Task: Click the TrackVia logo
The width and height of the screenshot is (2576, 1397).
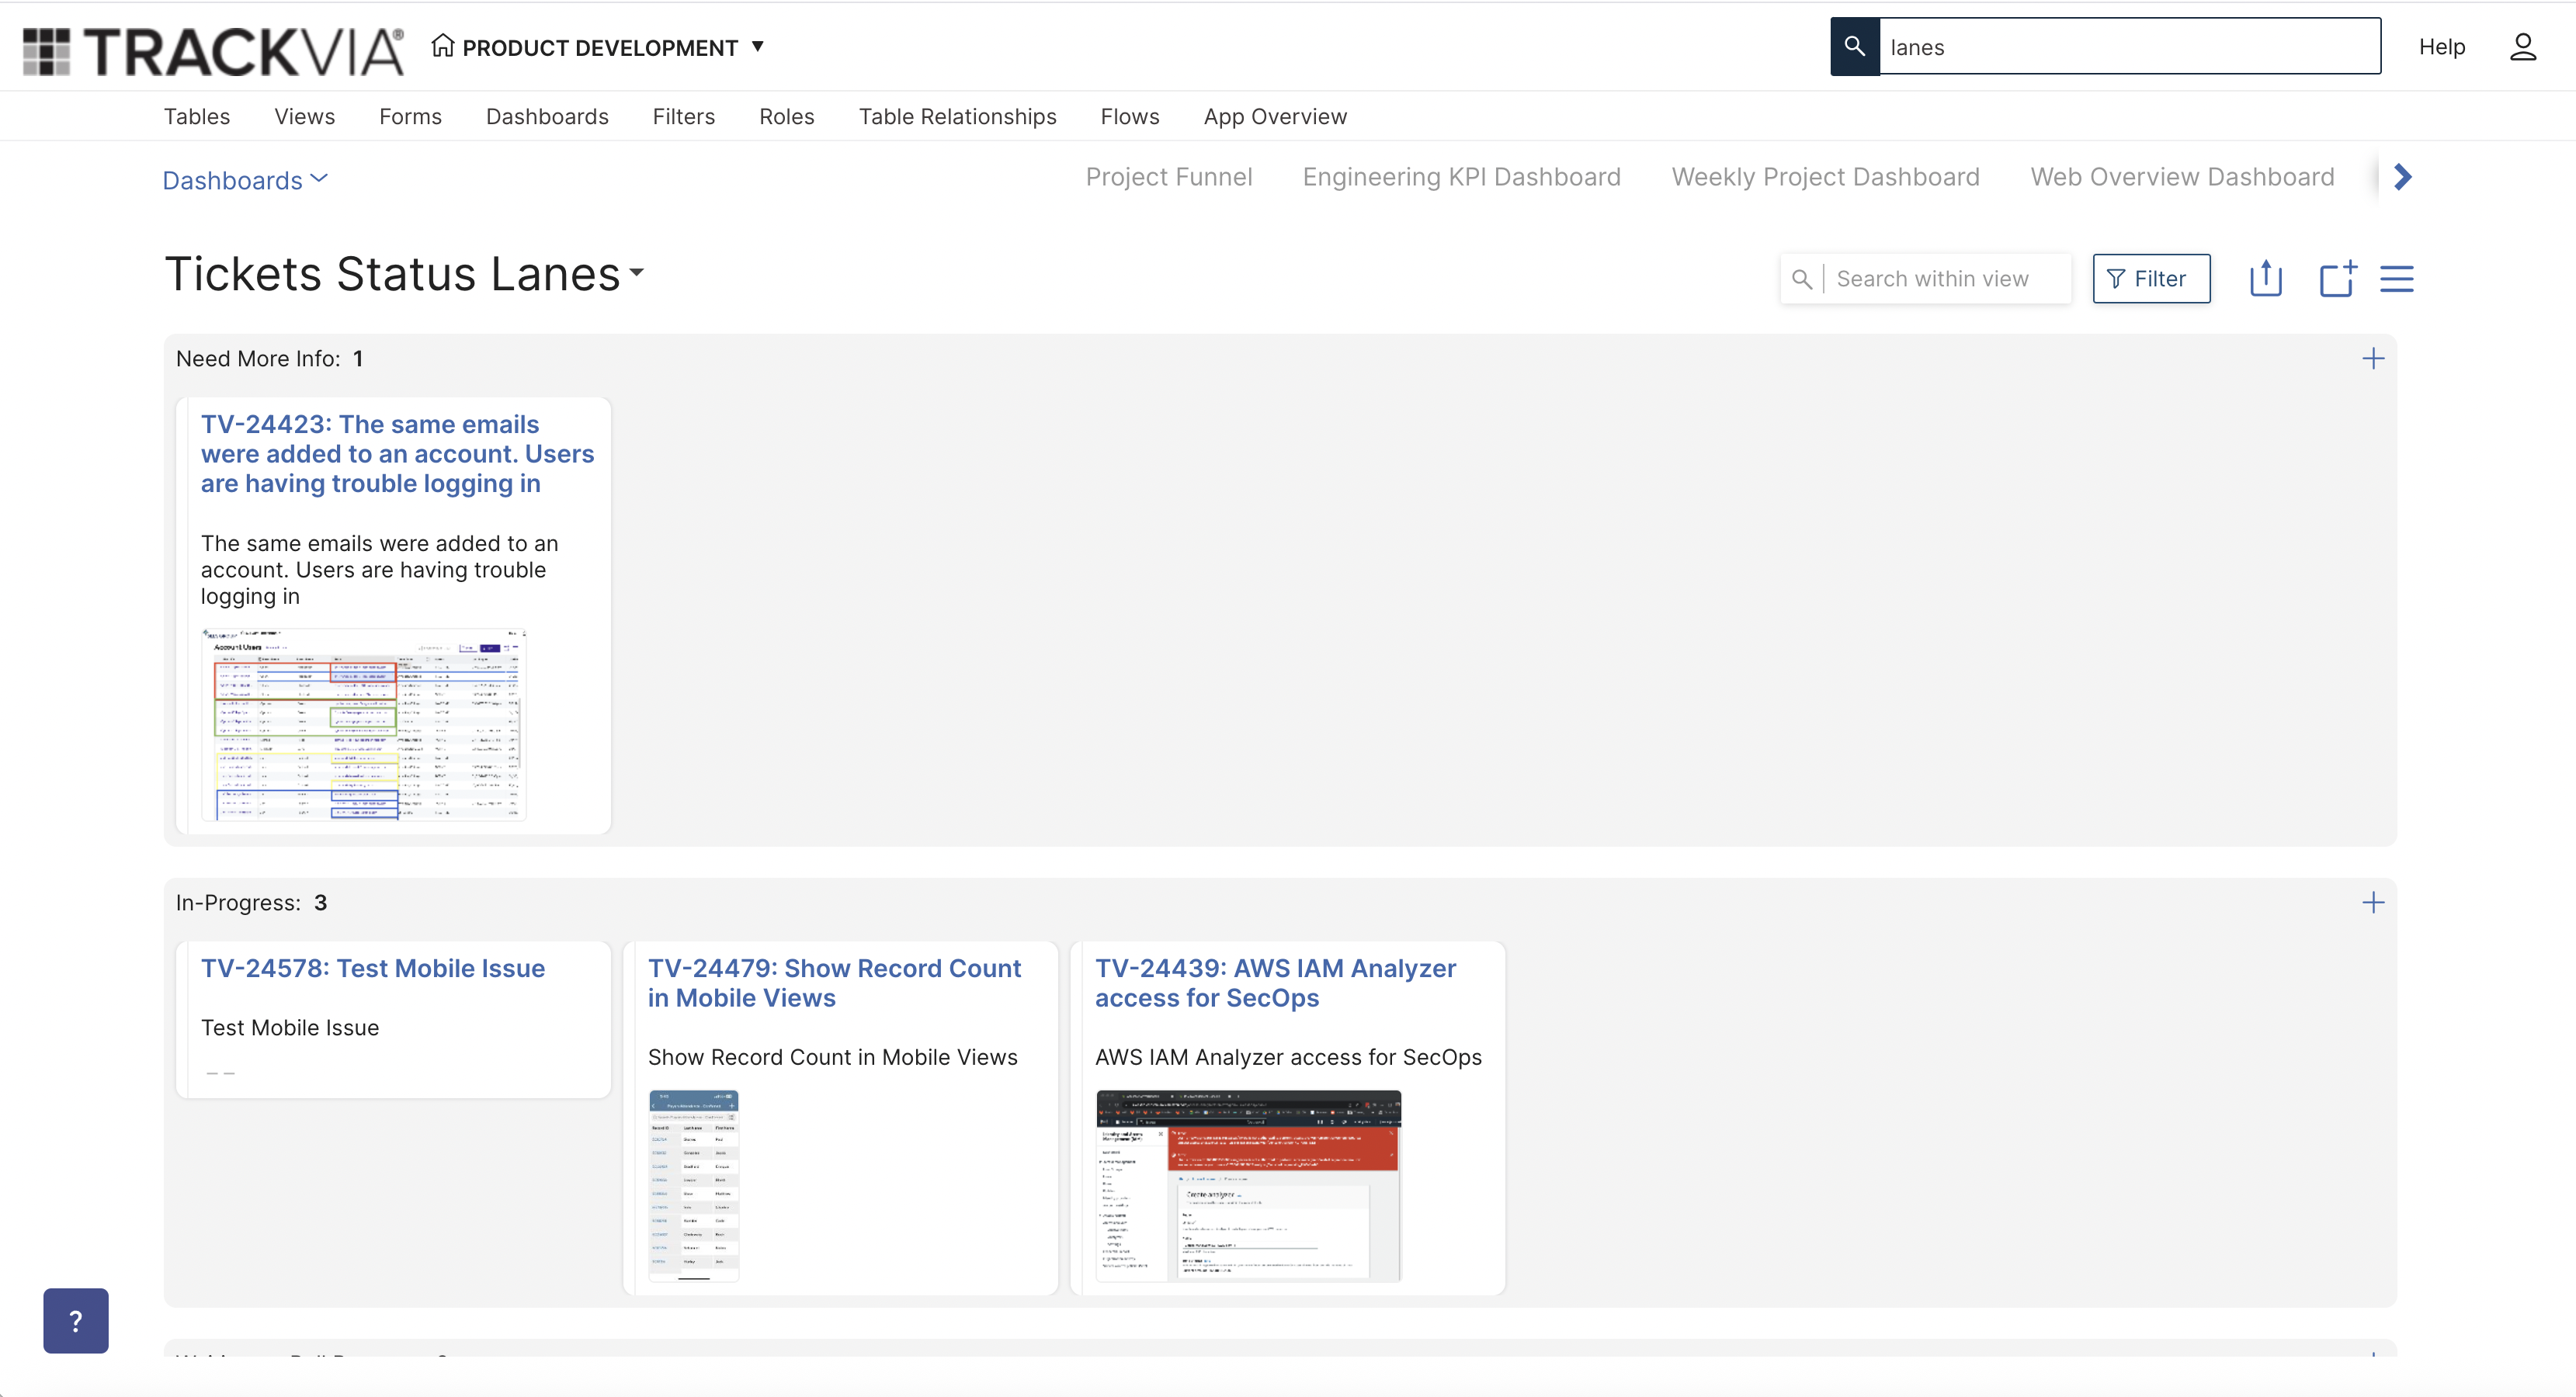Action: (213, 50)
